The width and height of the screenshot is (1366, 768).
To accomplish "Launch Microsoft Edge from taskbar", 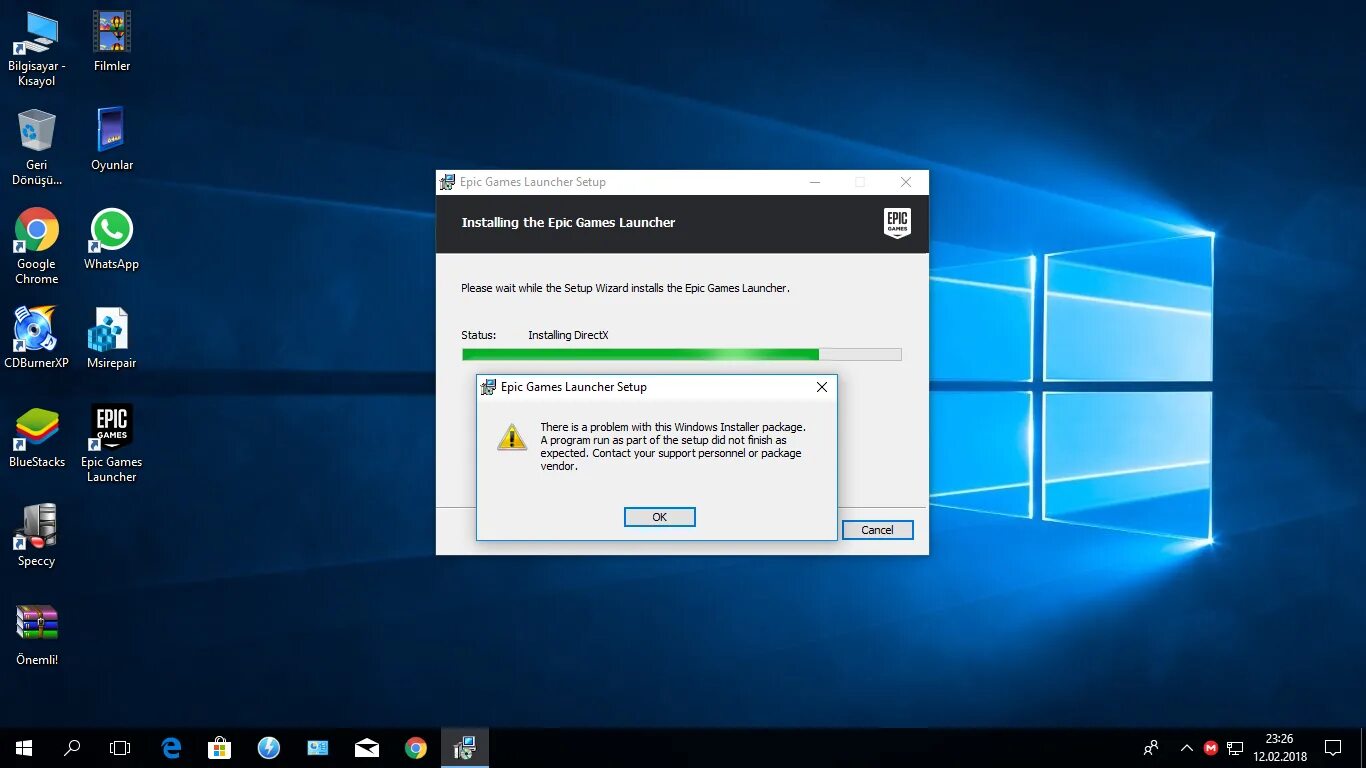I will click(172, 748).
